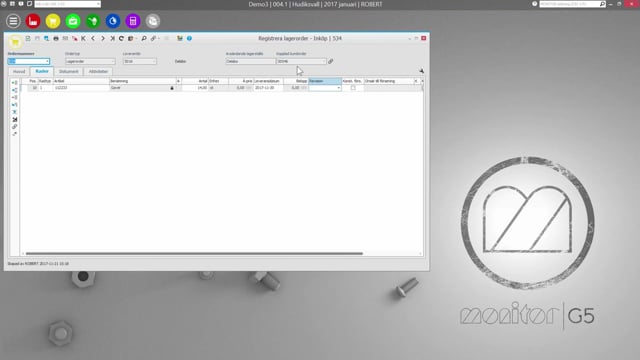Open the purple calculator Accounting module

click(x=133, y=21)
